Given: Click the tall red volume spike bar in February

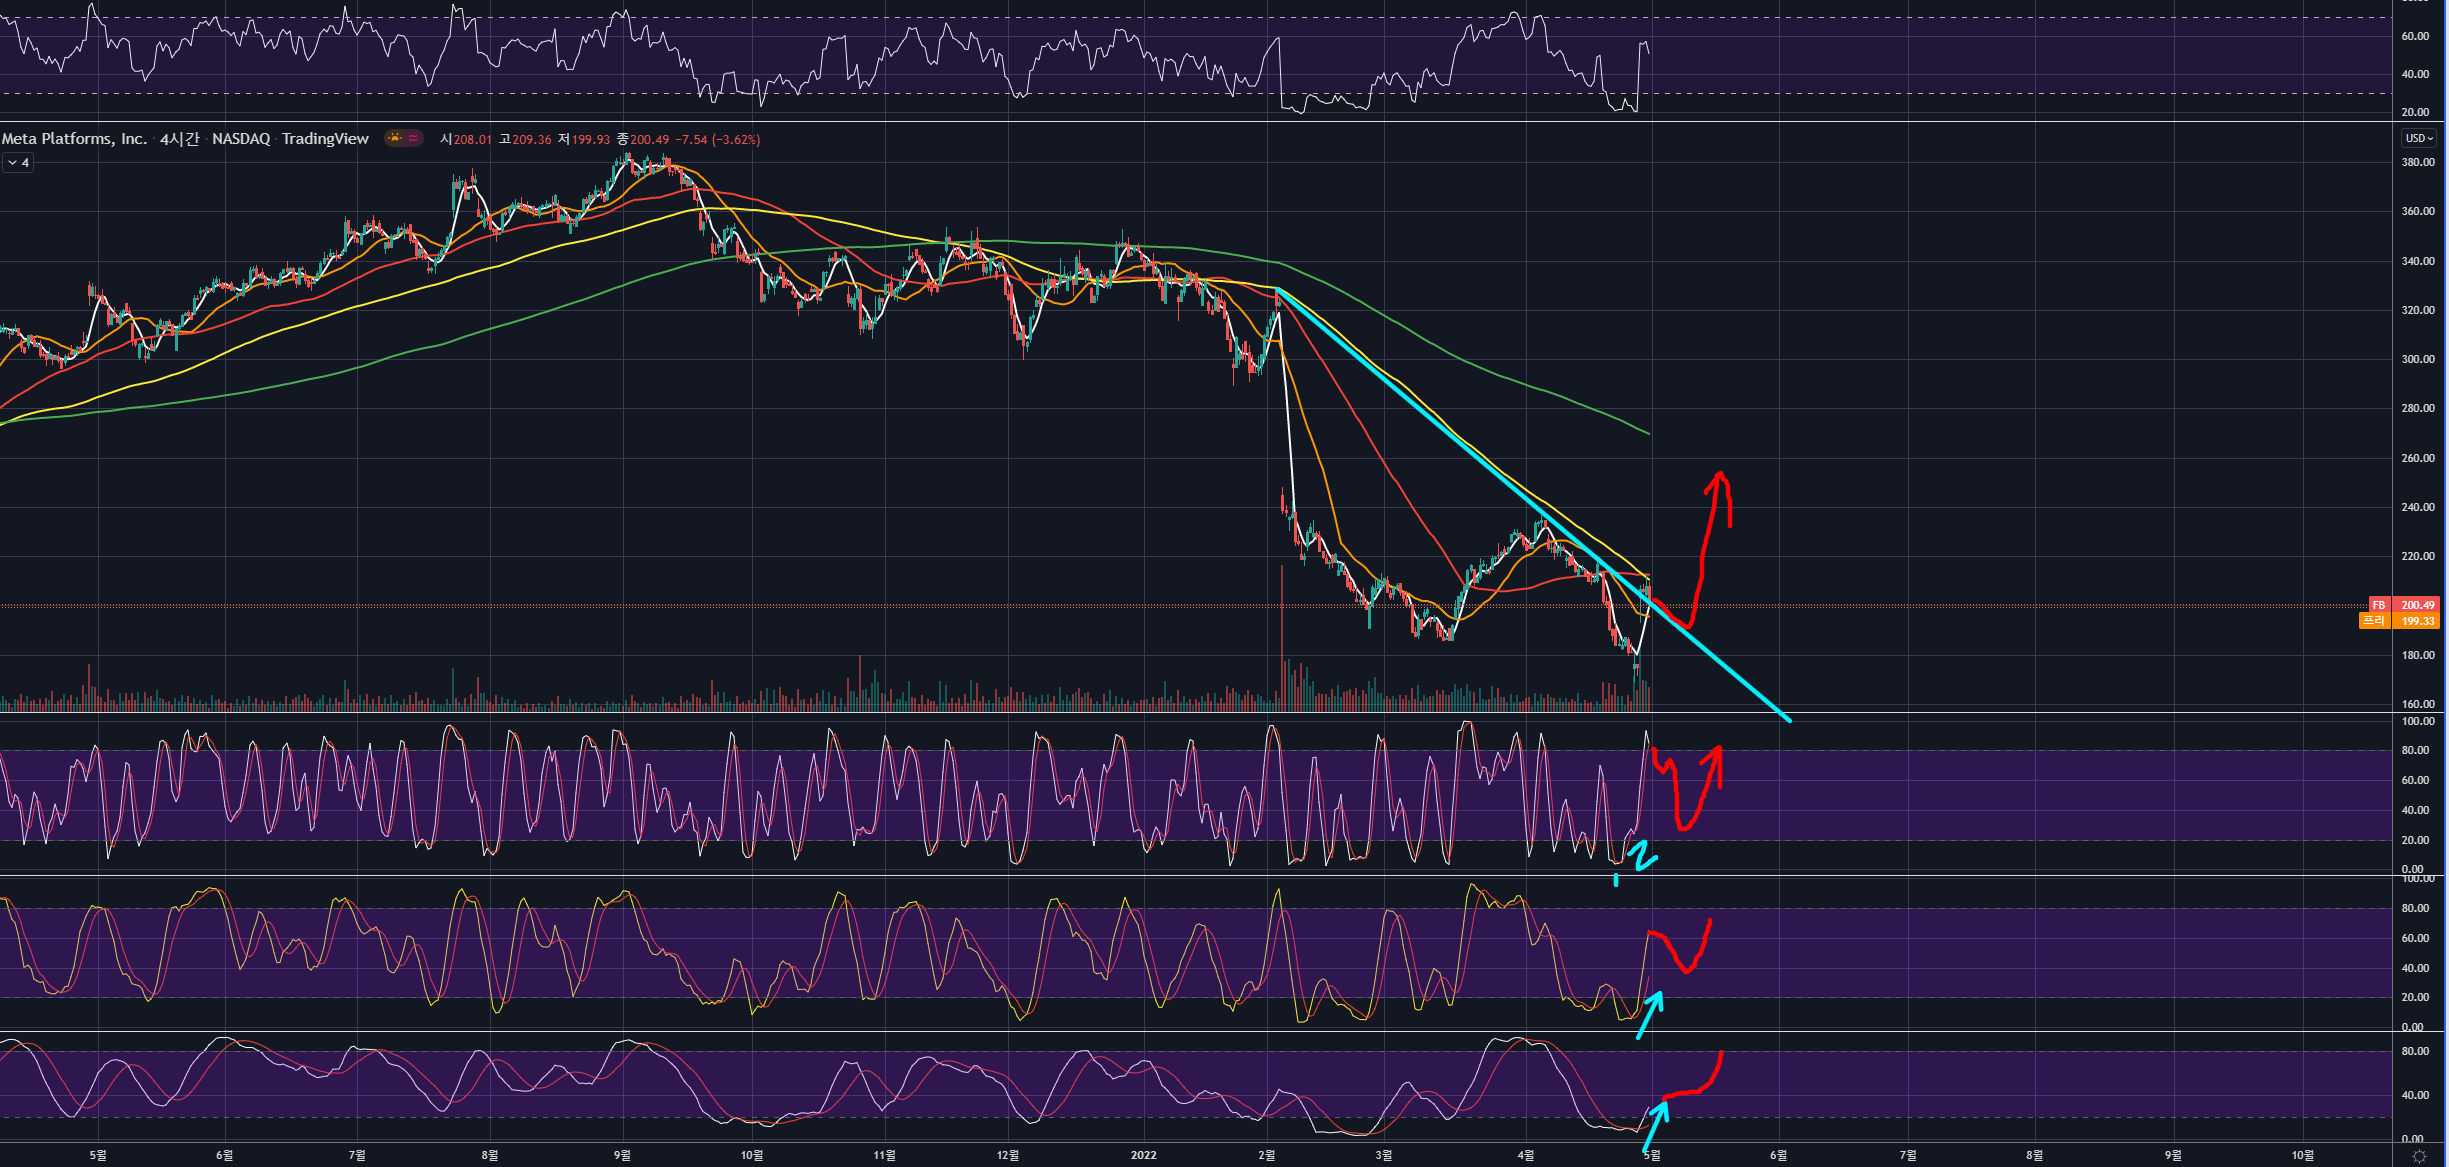Looking at the screenshot, I should pos(1281,640).
